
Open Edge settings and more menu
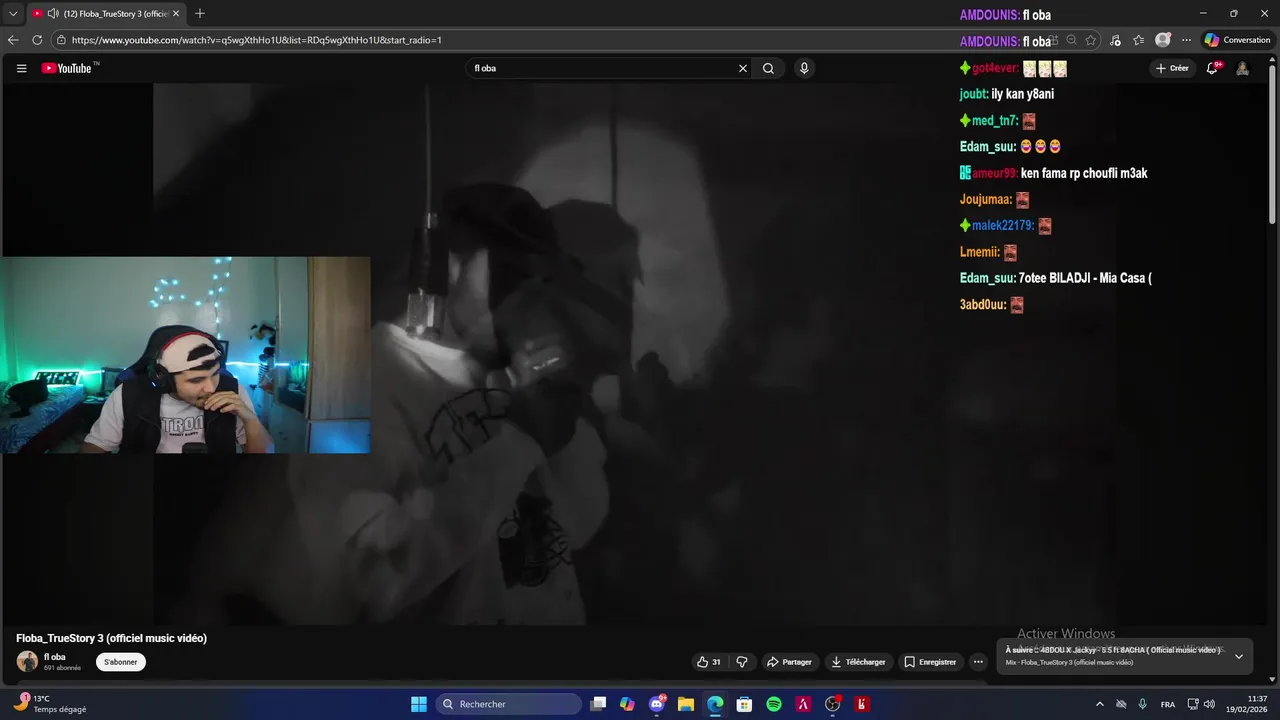tap(1186, 40)
